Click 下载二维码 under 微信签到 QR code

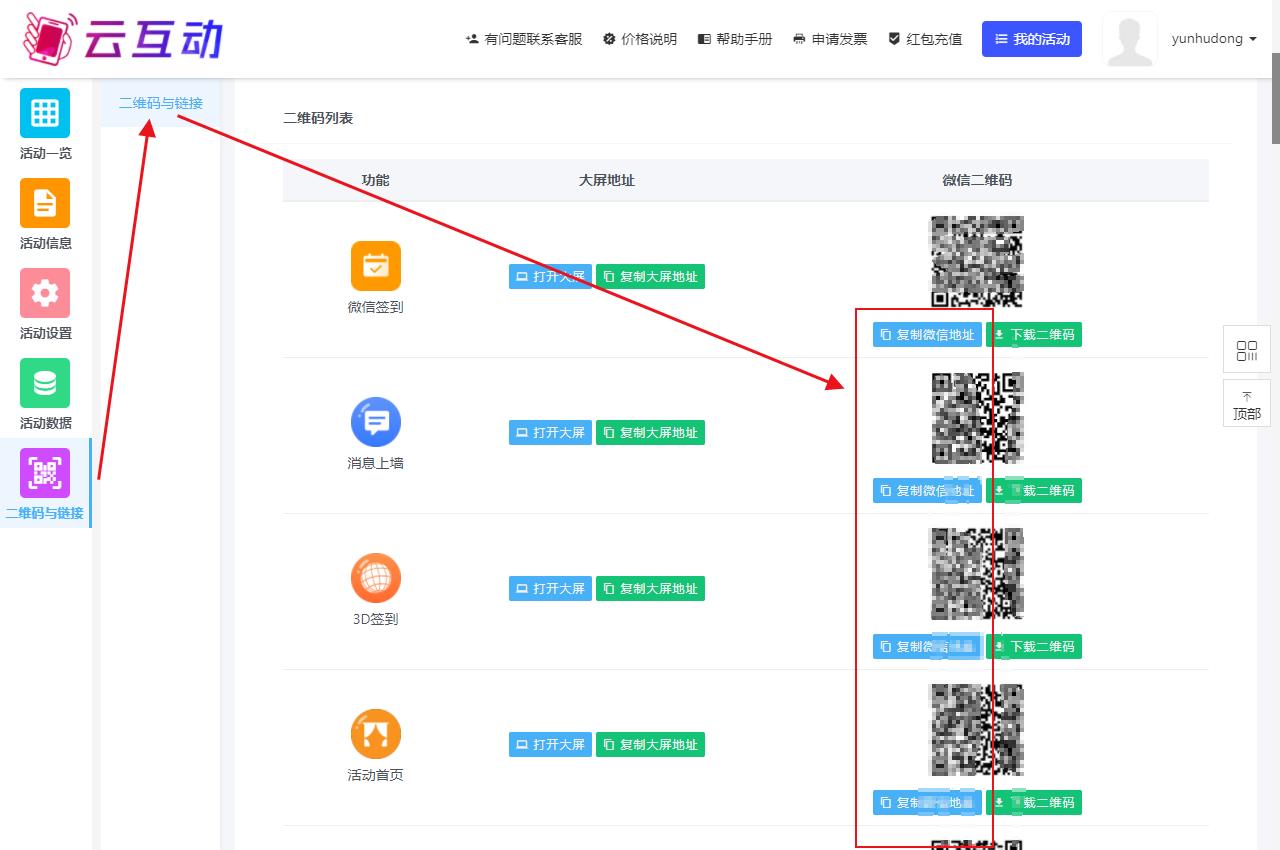[1034, 335]
